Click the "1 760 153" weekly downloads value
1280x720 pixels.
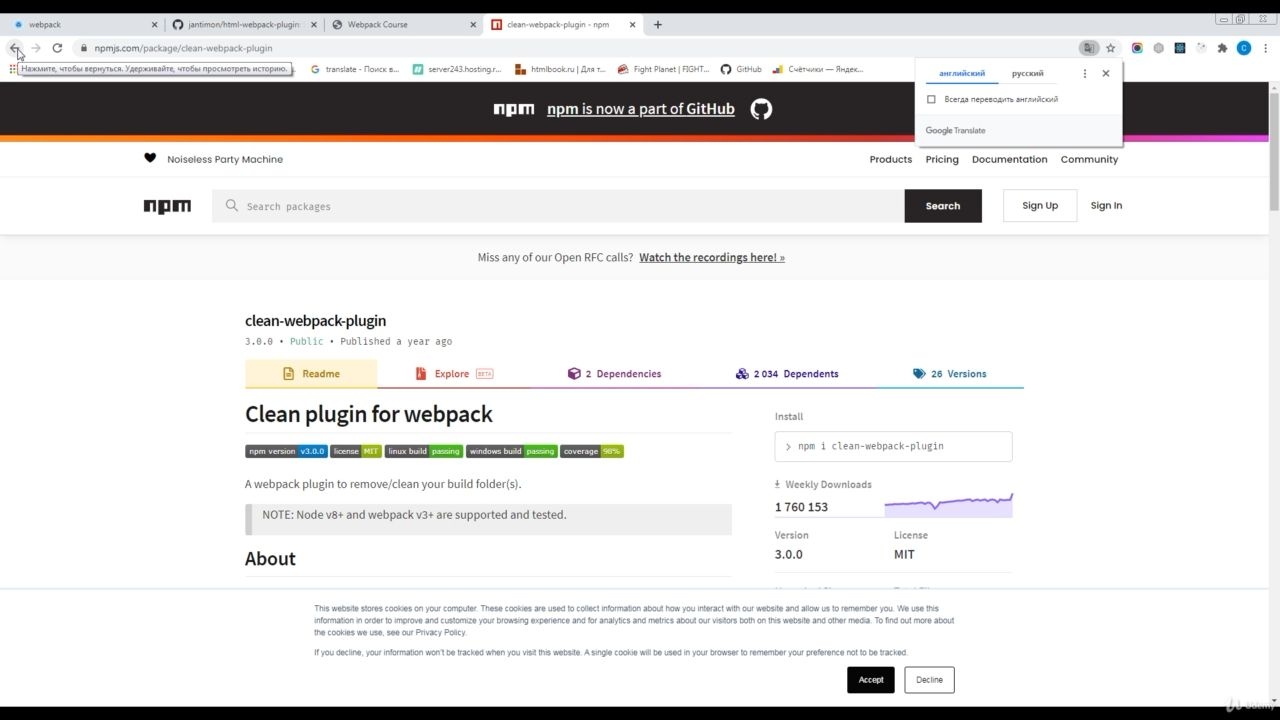coord(801,507)
